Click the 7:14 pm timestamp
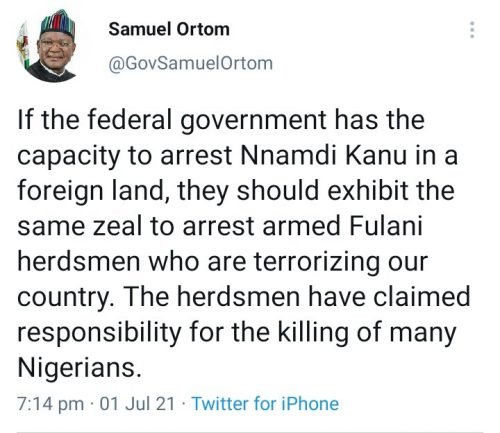The image size is (500, 433). coord(50,404)
